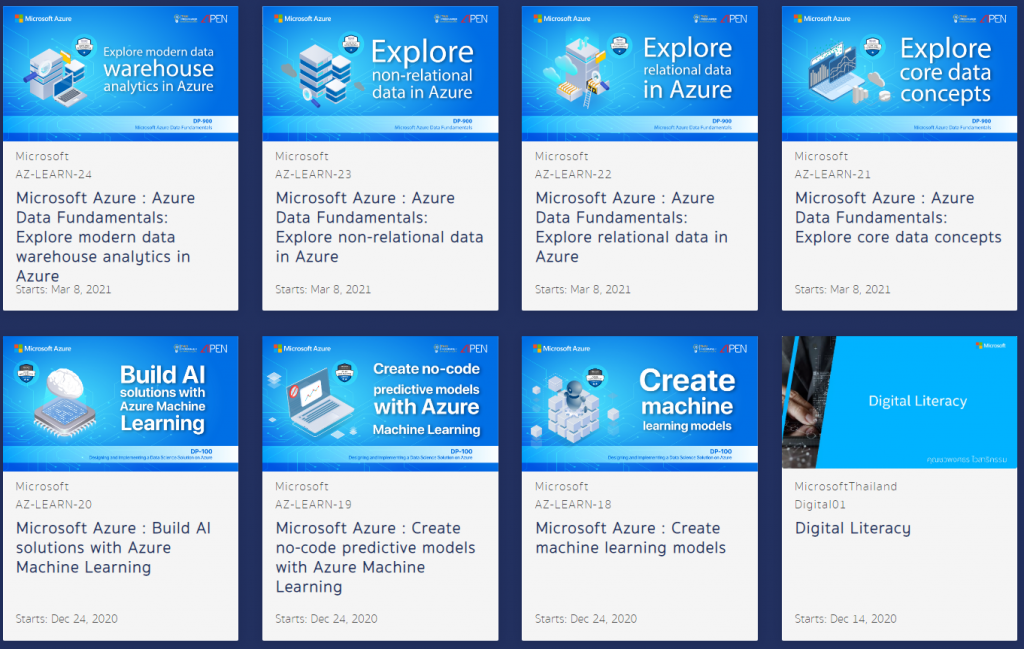This screenshot has width=1024, height=649.
Task: Click the database building illustration in the AZ-LEARN-22 banner
Action: (x=578, y=73)
